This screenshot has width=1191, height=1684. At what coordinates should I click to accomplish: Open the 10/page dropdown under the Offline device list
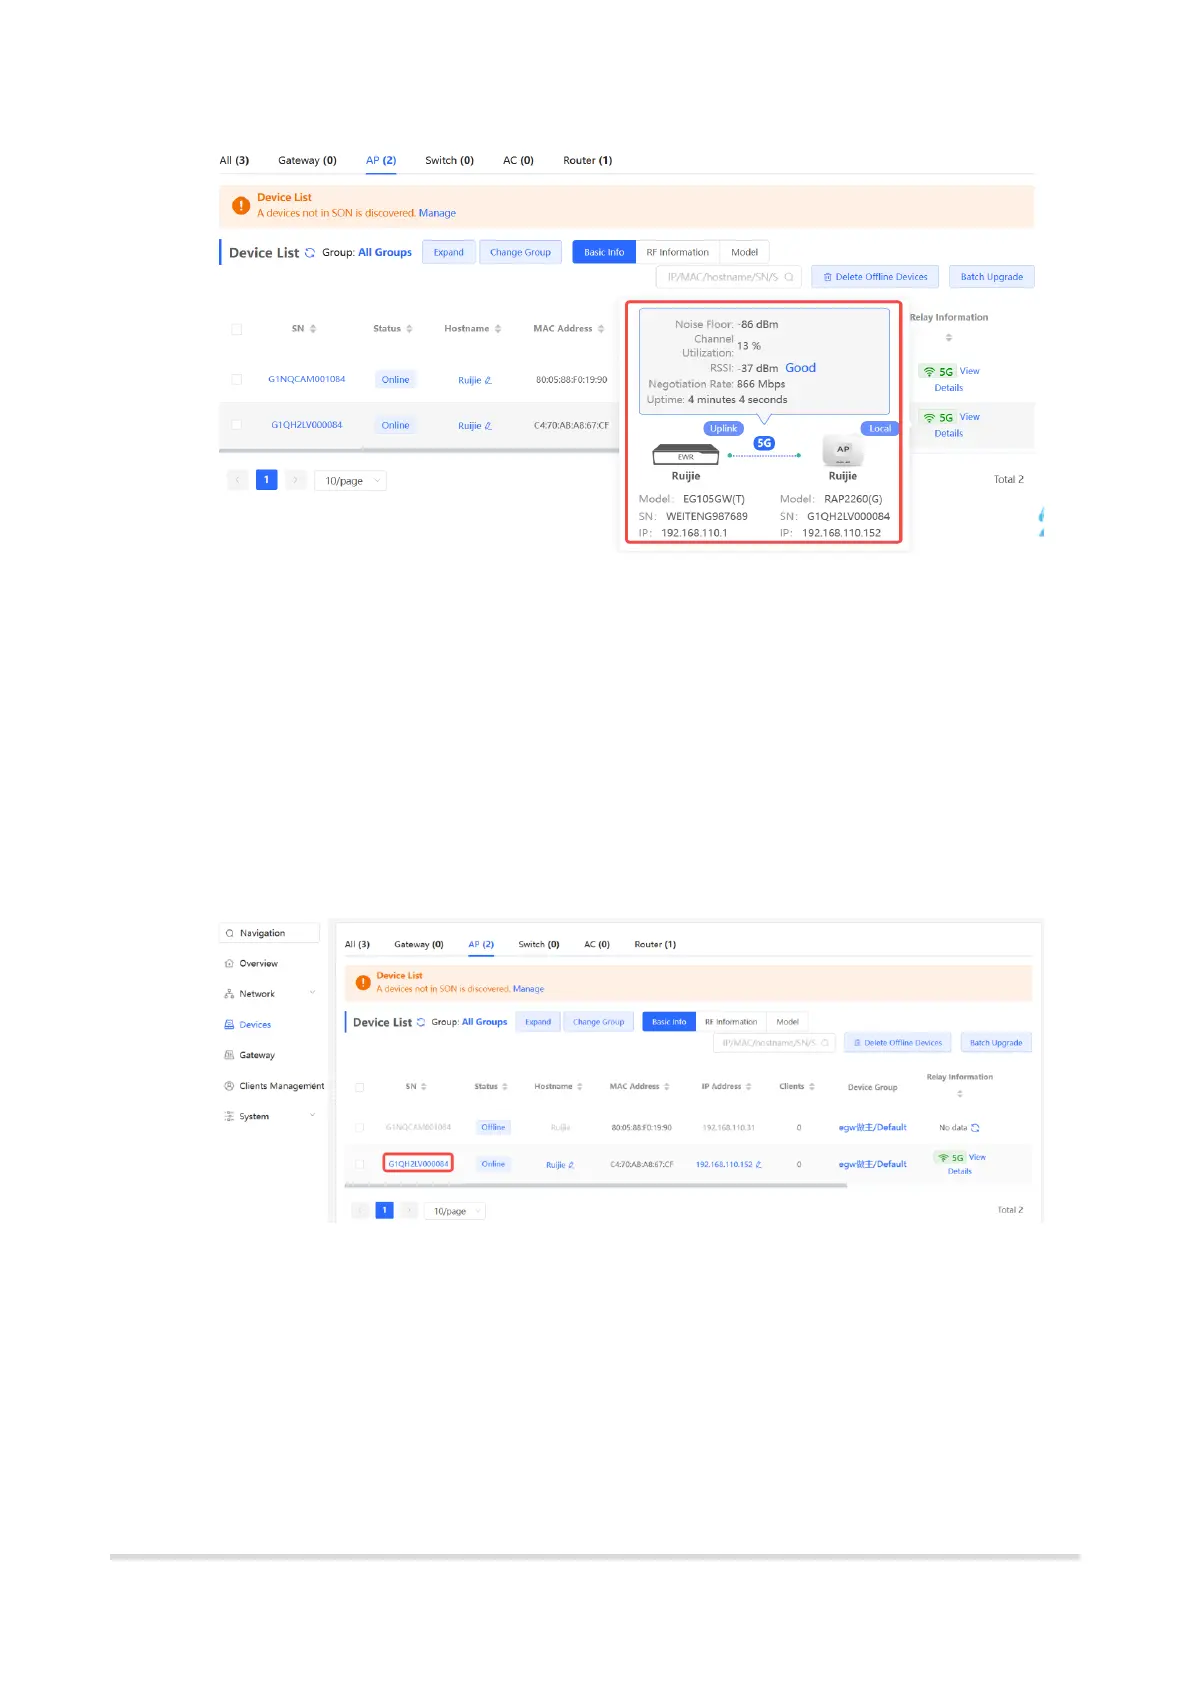click(x=457, y=1211)
